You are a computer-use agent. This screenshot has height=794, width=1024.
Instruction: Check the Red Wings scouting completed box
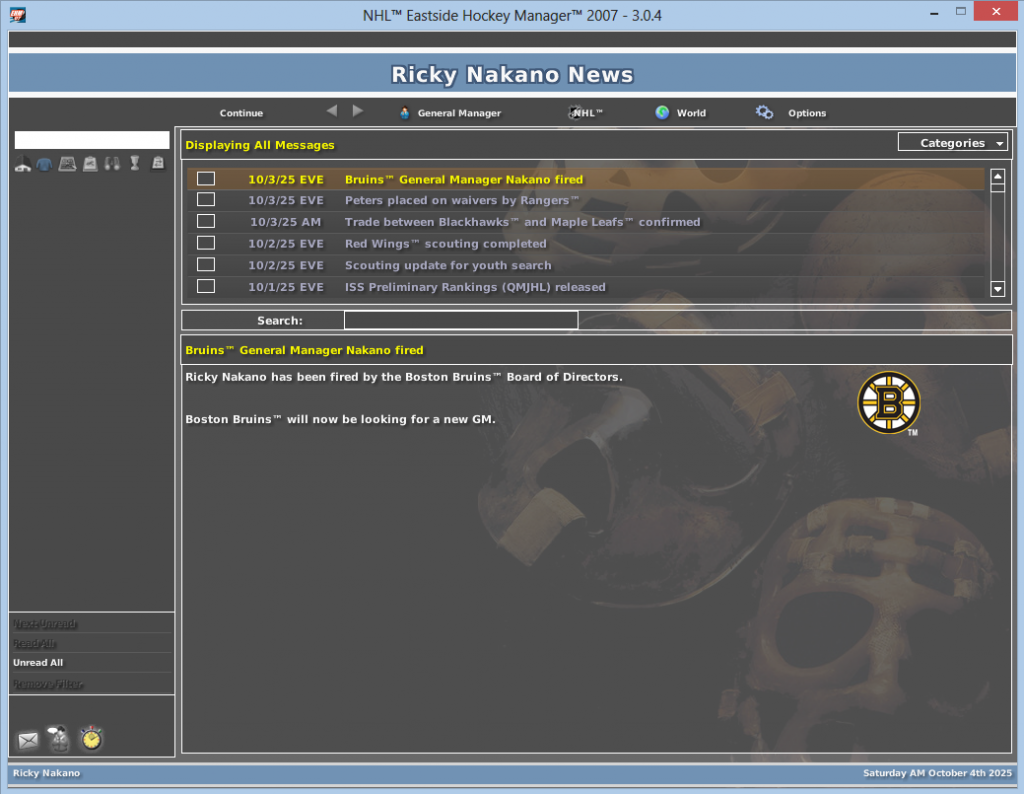click(x=206, y=243)
